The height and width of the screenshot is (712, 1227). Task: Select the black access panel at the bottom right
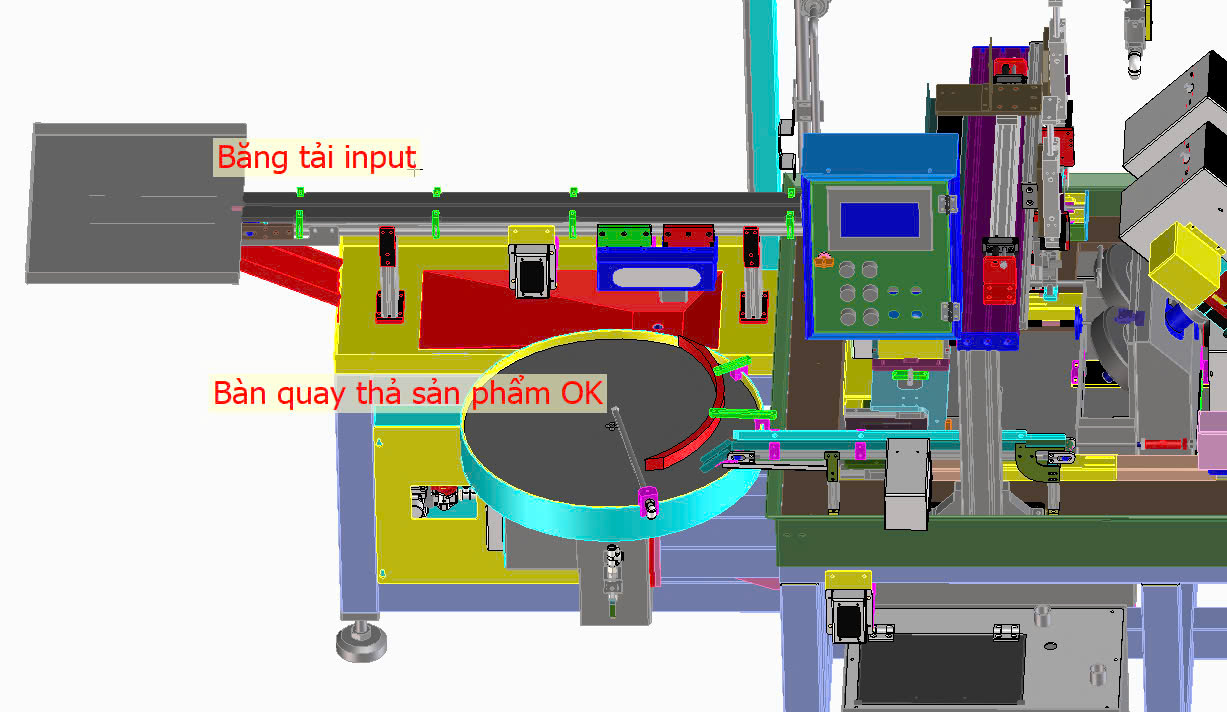(940, 668)
